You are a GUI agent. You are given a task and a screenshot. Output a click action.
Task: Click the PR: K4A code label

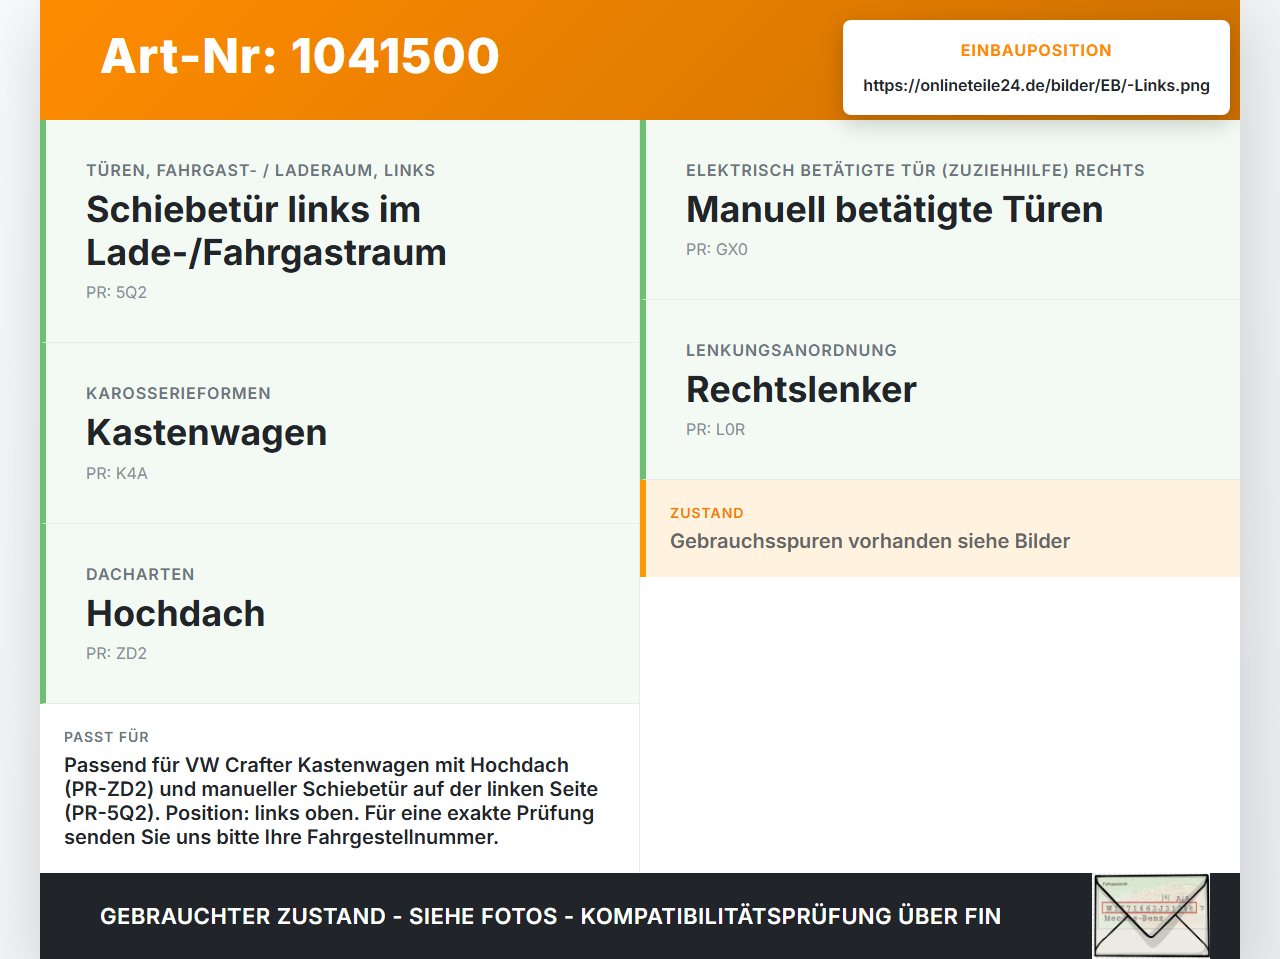click(x=117, y=473)
